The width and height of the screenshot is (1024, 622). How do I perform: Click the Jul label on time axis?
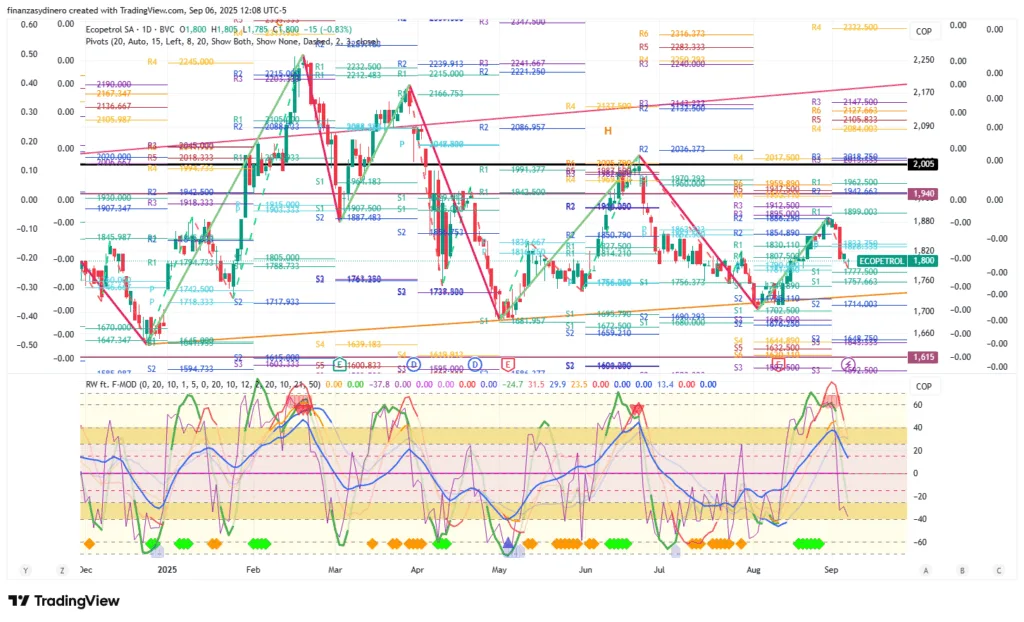tap(660, 570)
